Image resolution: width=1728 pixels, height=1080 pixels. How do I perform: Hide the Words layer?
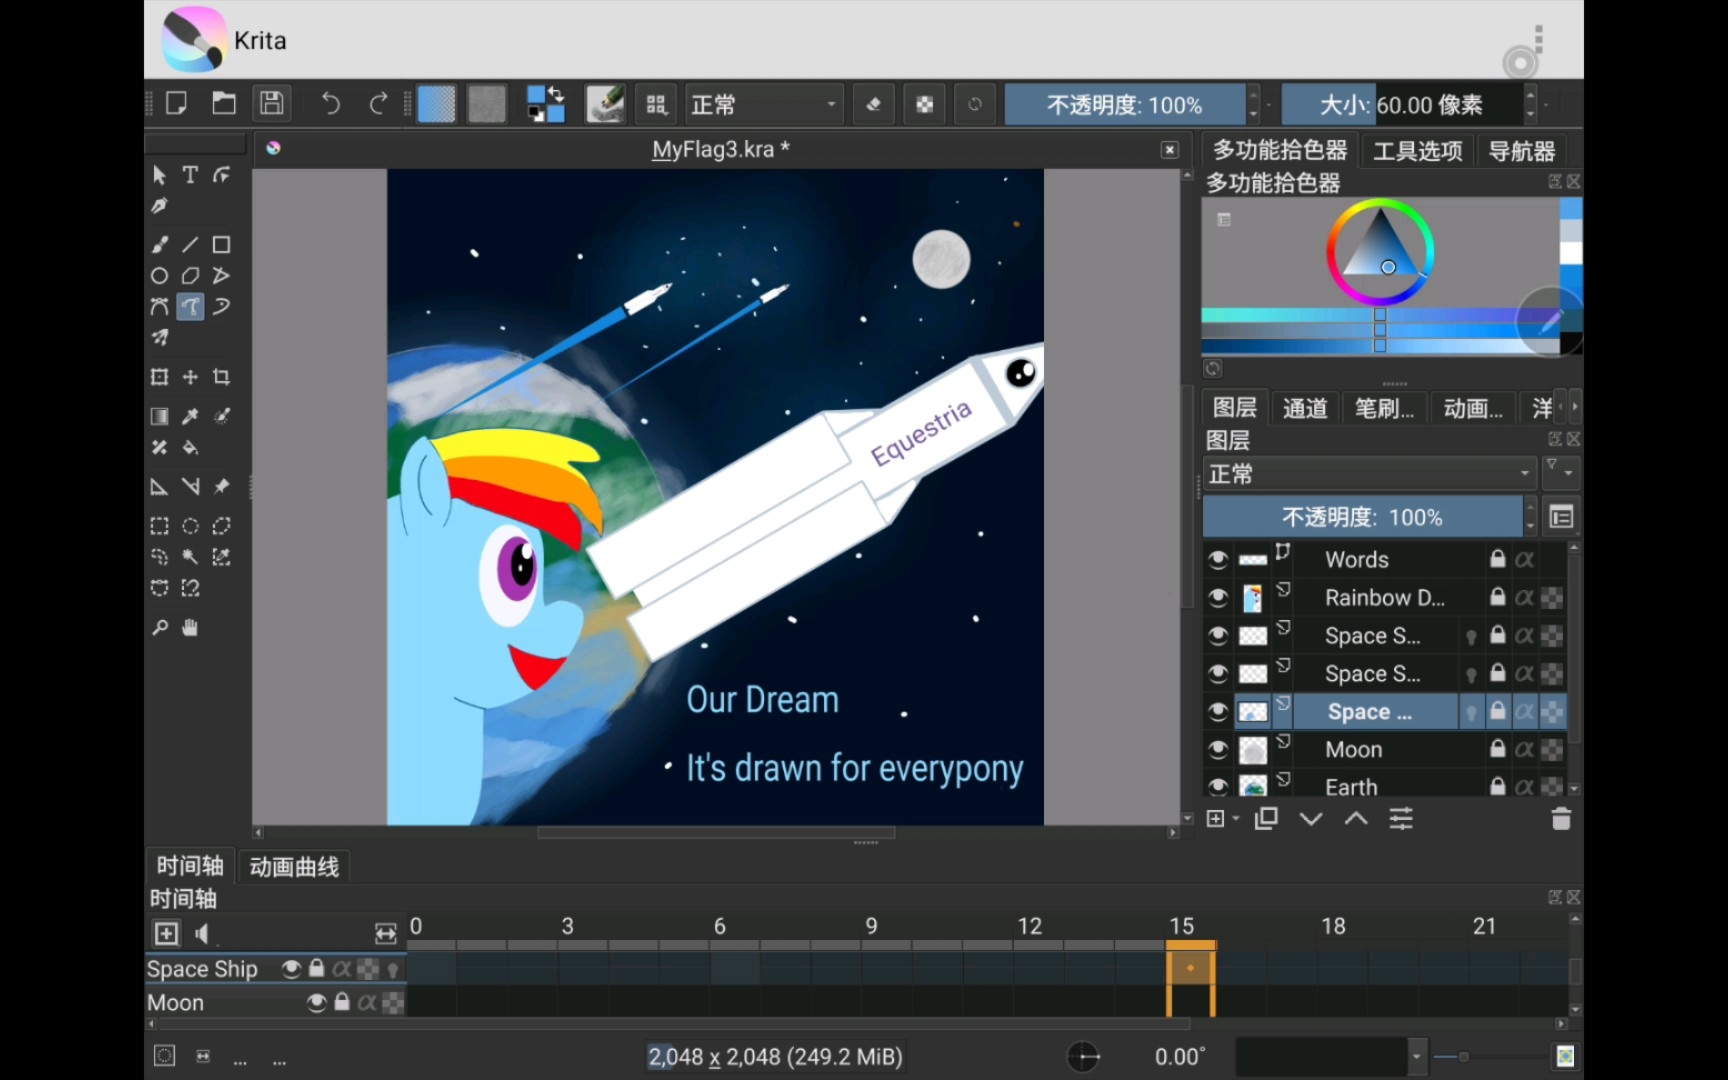[x=1218, y=560]
